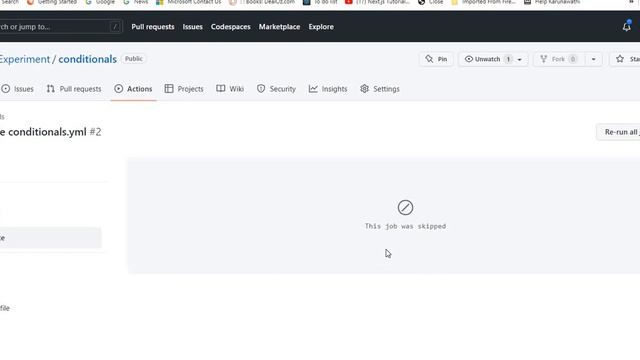Open the News bookmark in bookmarks bar
This screenshot has height=360, width=640.
pos(136,2)
